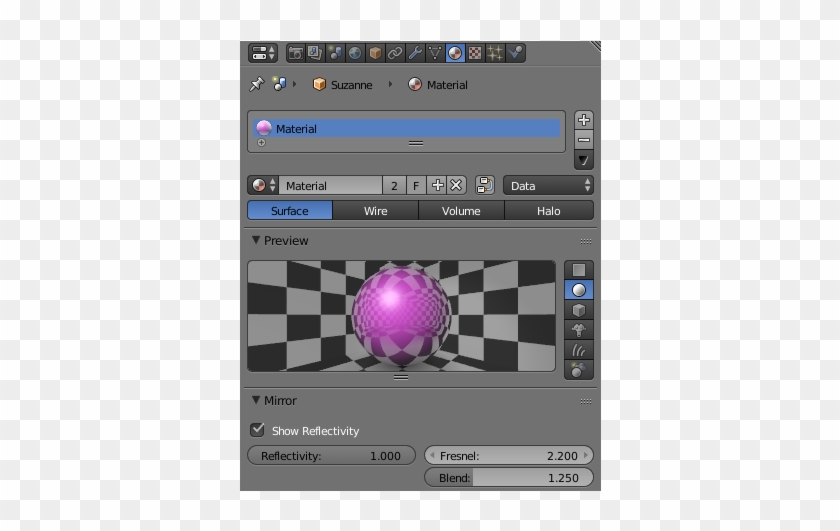Screen dimensions: 840x531
Task: Select Volume material type
Action: click(x=461, y=211)
